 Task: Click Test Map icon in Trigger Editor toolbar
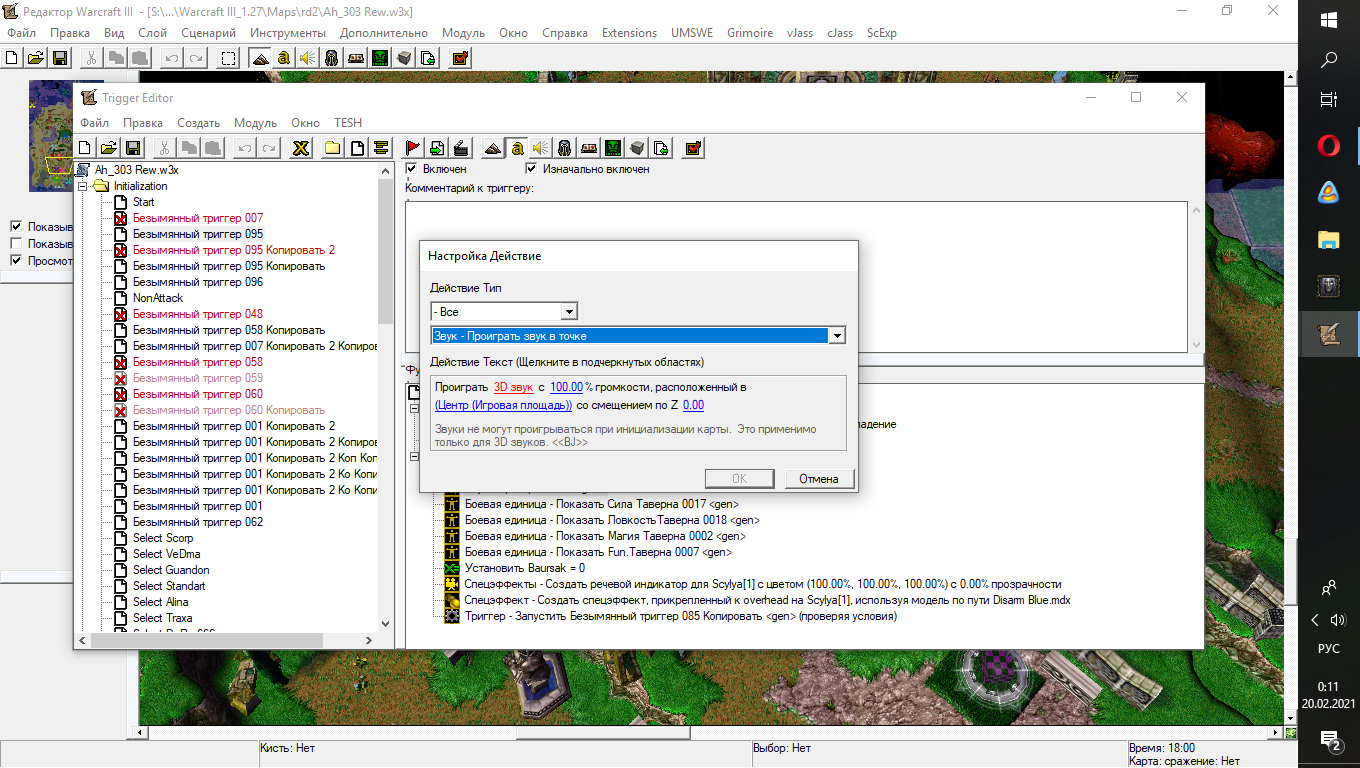[693, 148]
